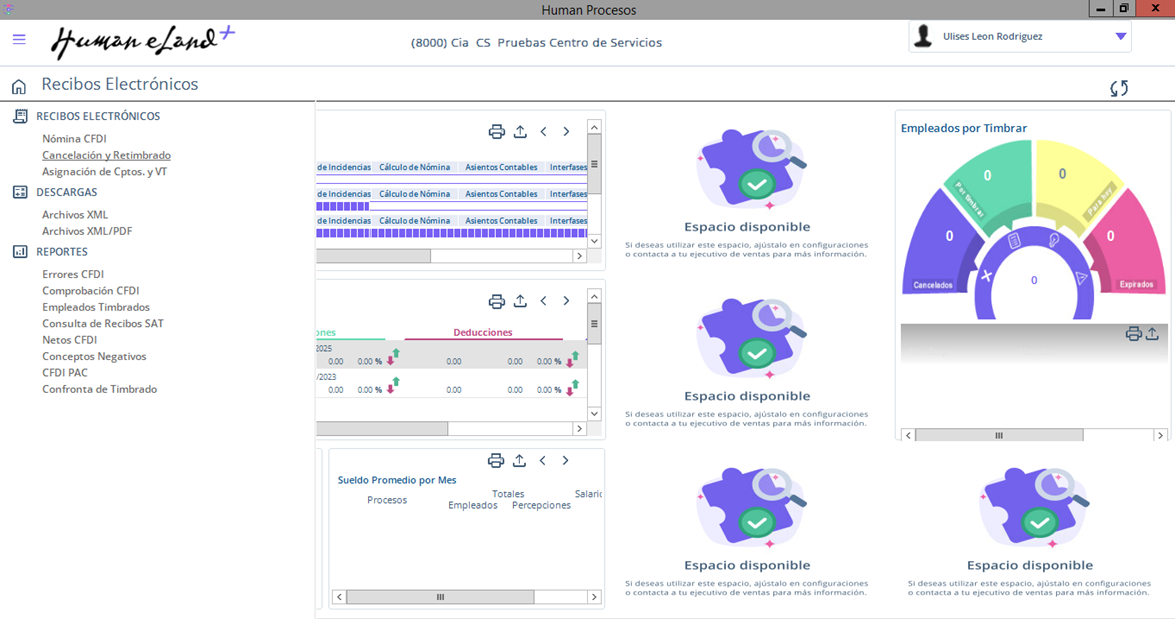
Task: Open Nómina CFDI menu item
Action: 74,139
